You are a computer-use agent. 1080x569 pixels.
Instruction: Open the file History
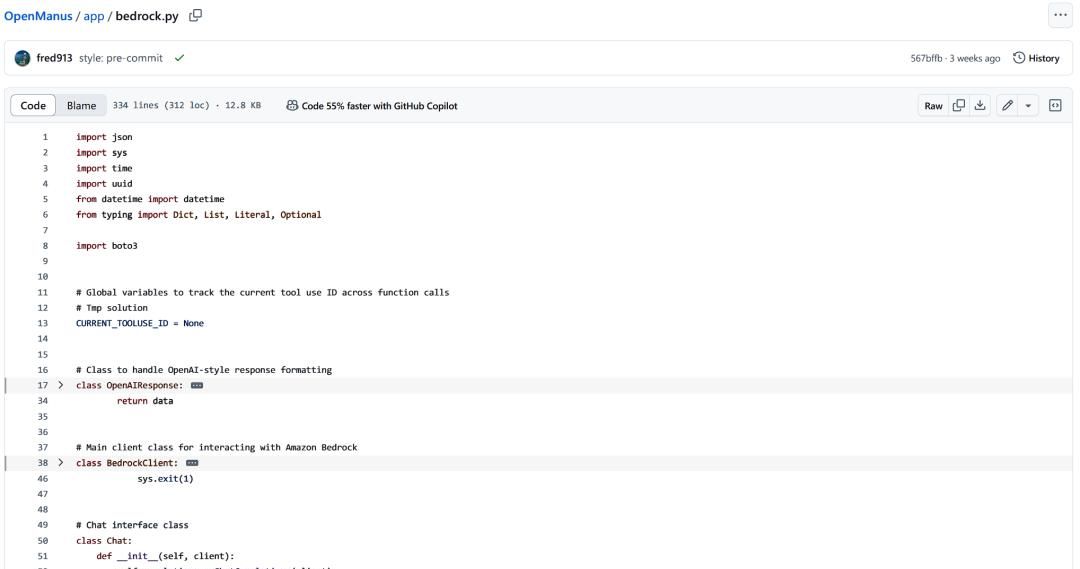(1036, 58)
